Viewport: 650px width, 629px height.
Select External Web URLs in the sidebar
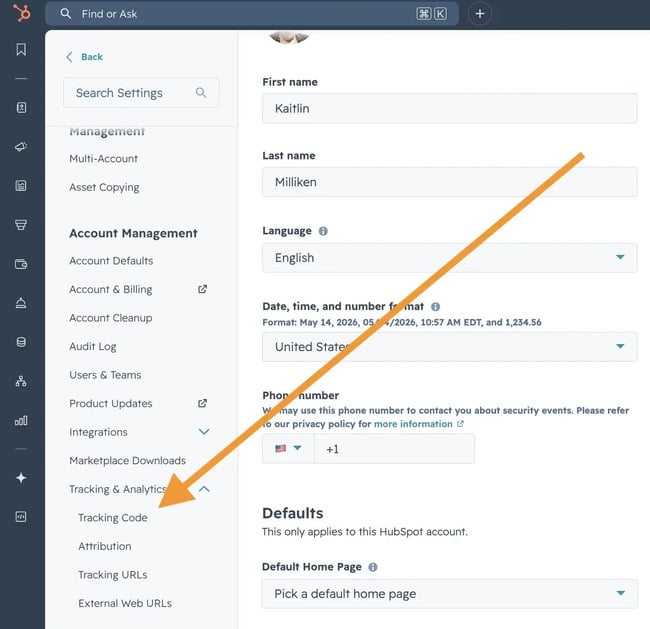point(125,603)
